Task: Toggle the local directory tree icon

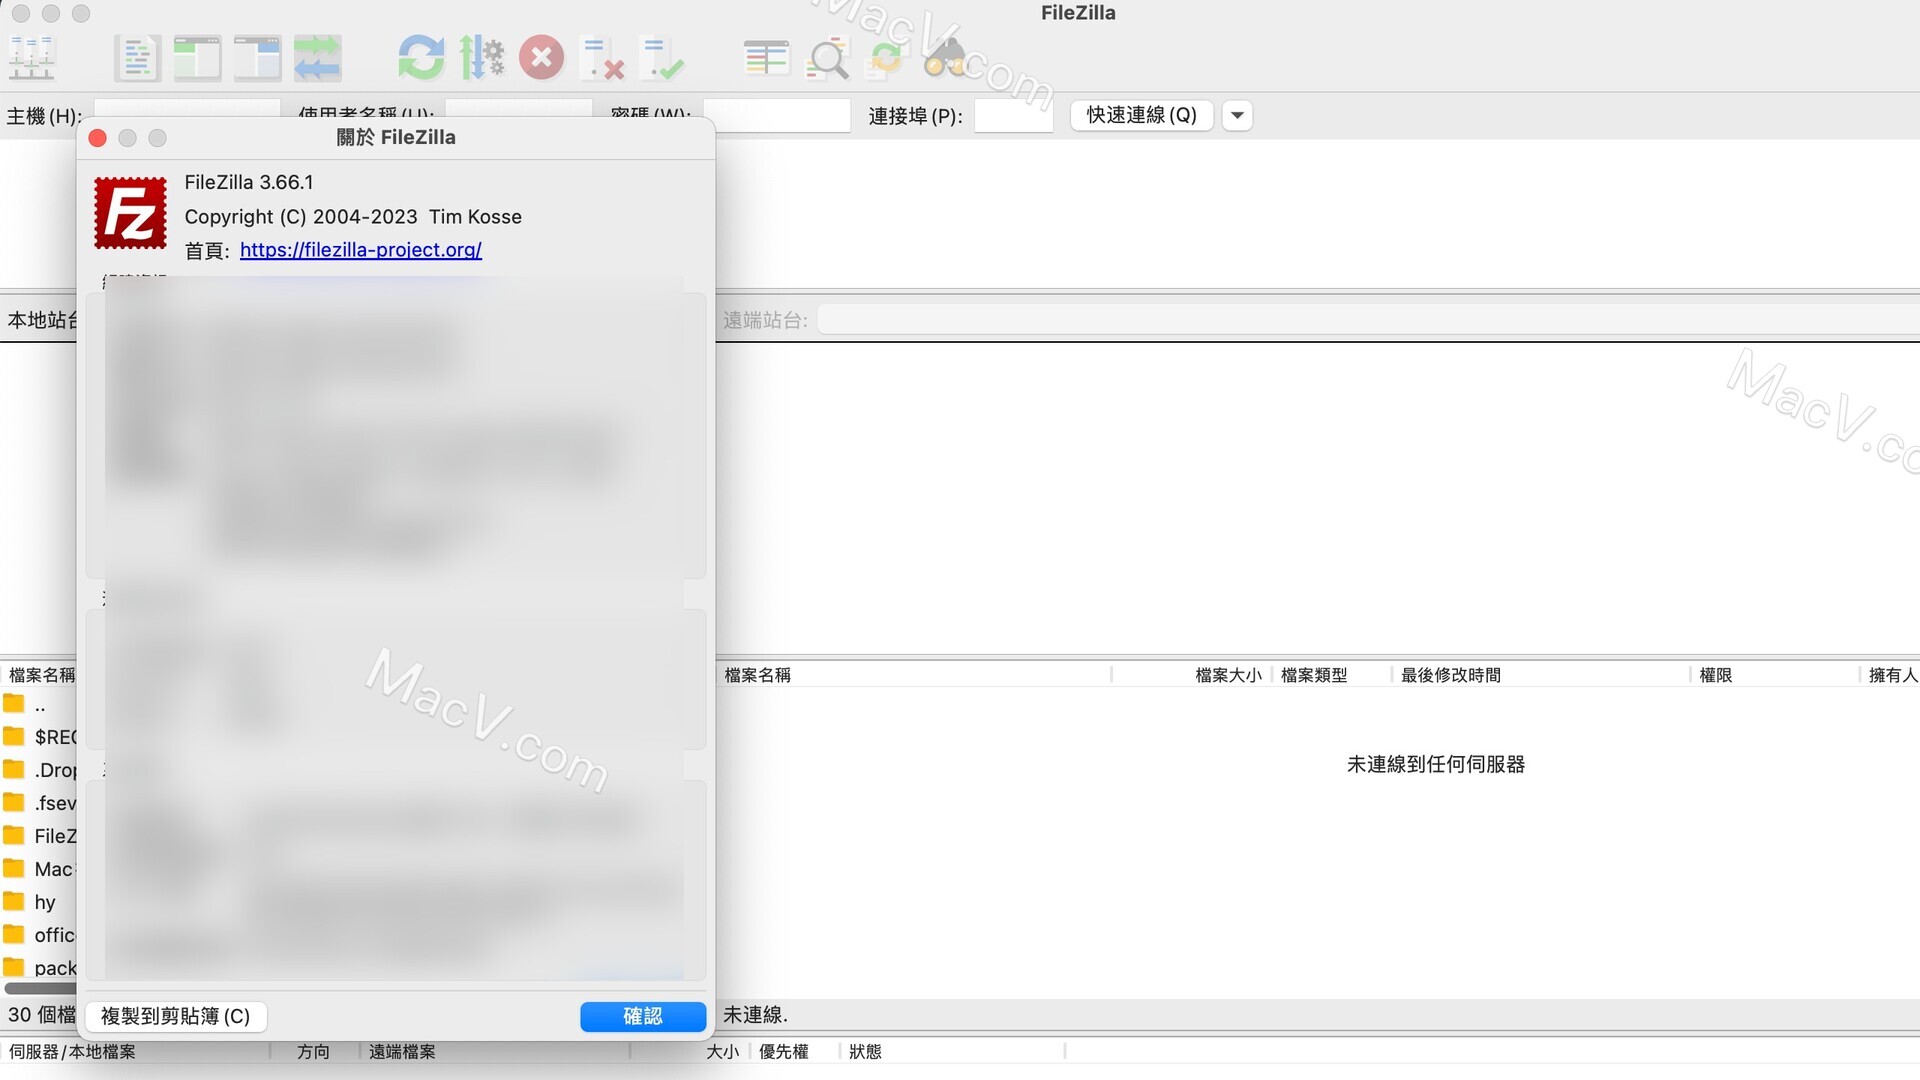Action: pos(197,58)
